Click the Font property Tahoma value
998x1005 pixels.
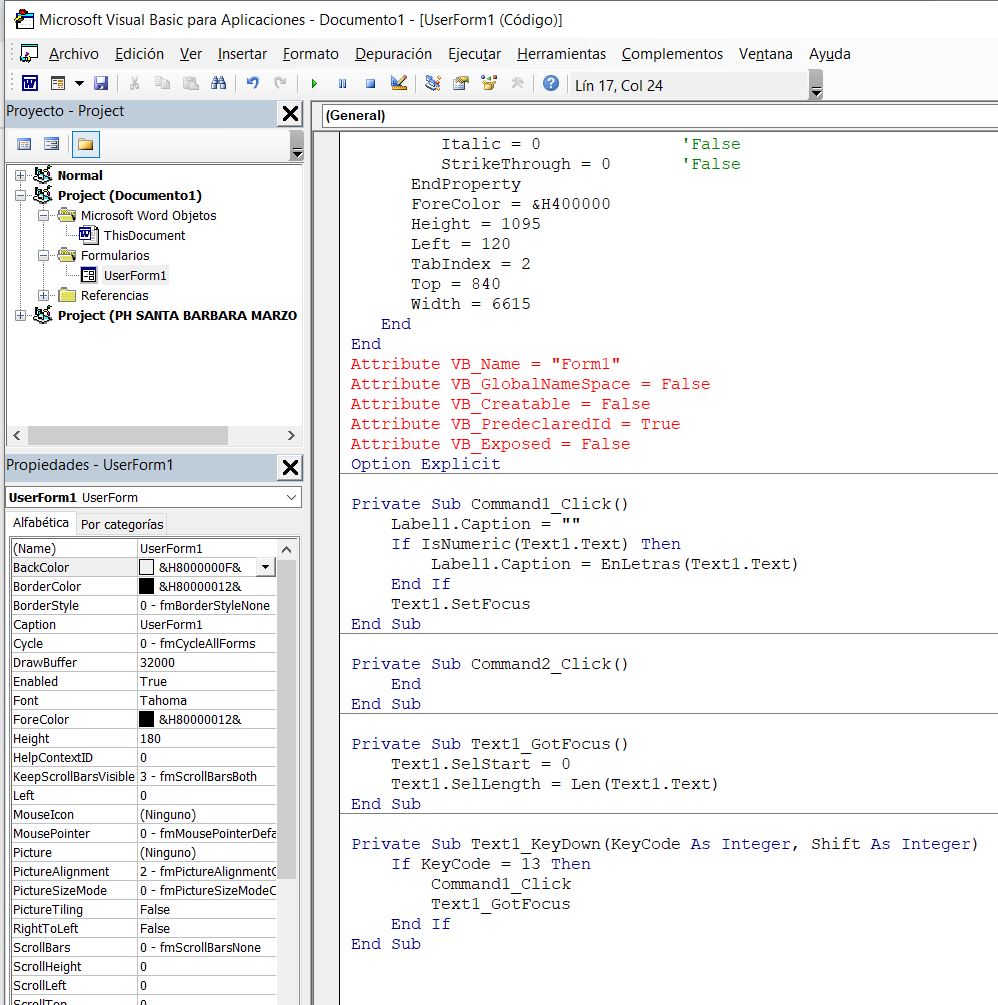click(207, 701)
